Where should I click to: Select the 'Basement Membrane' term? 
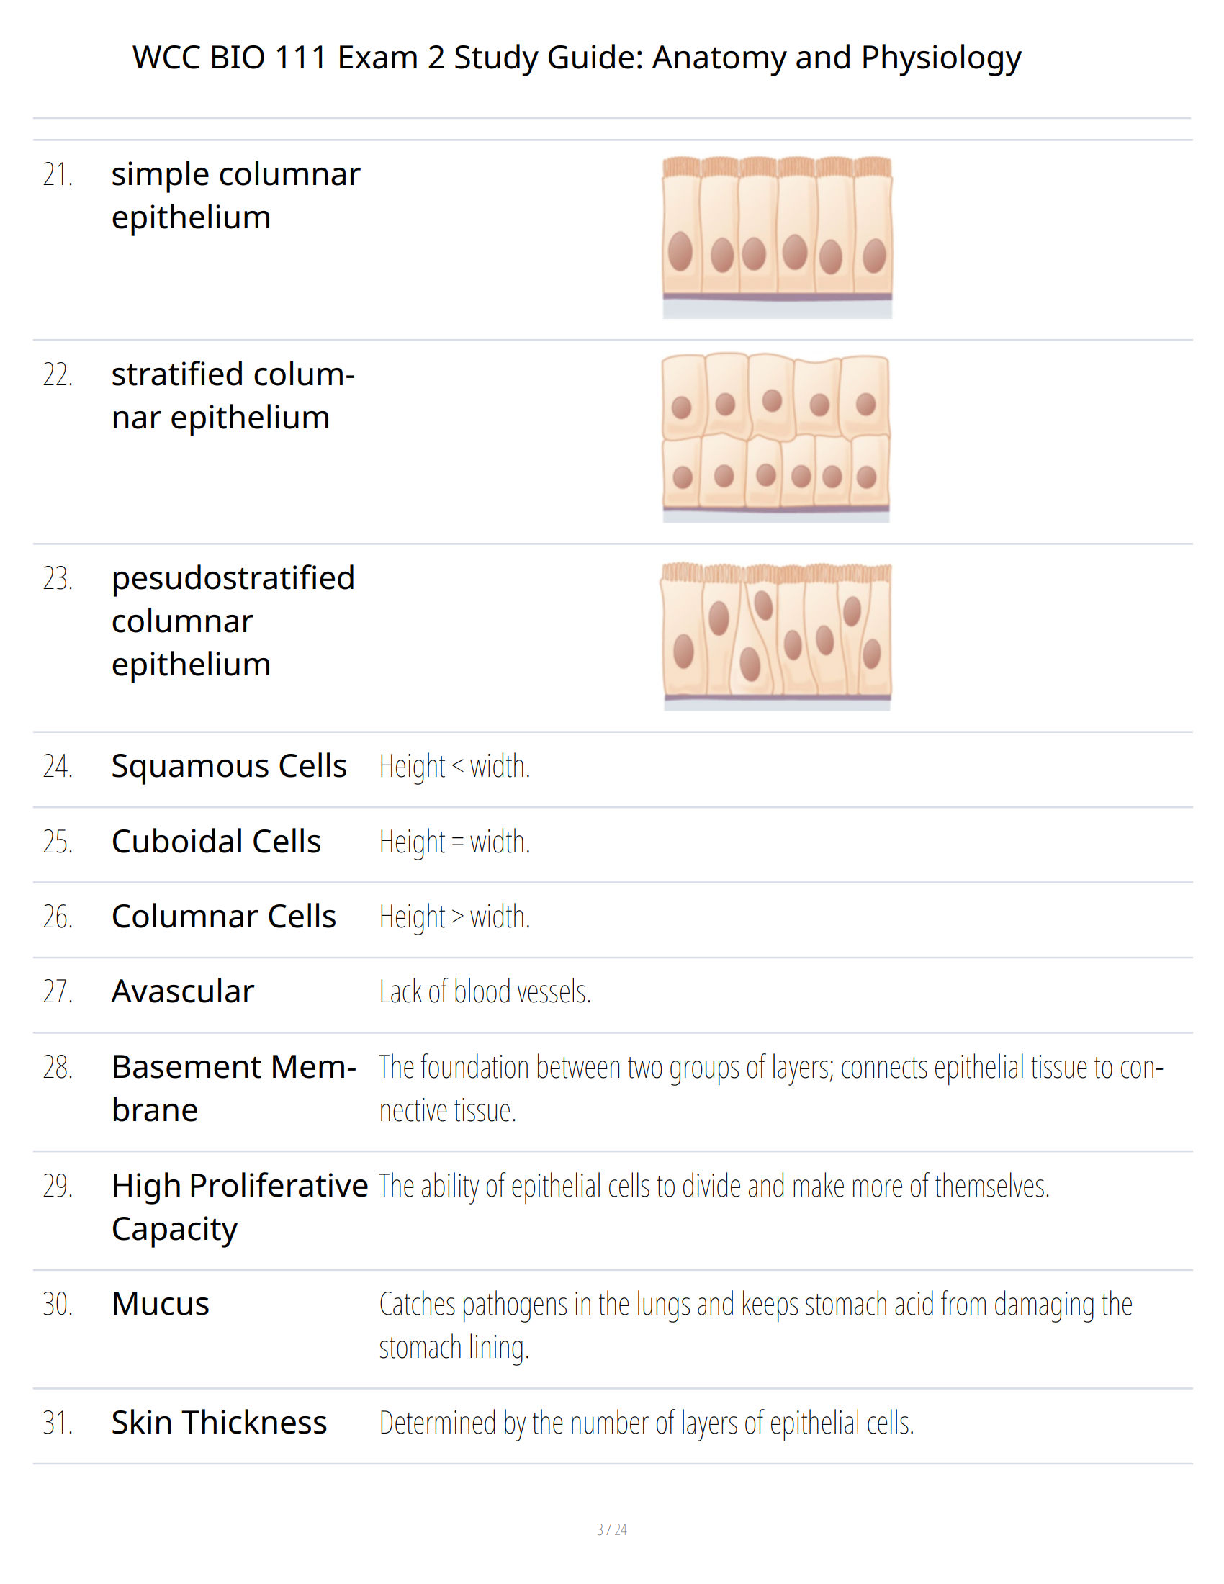tap(234, 1088)
